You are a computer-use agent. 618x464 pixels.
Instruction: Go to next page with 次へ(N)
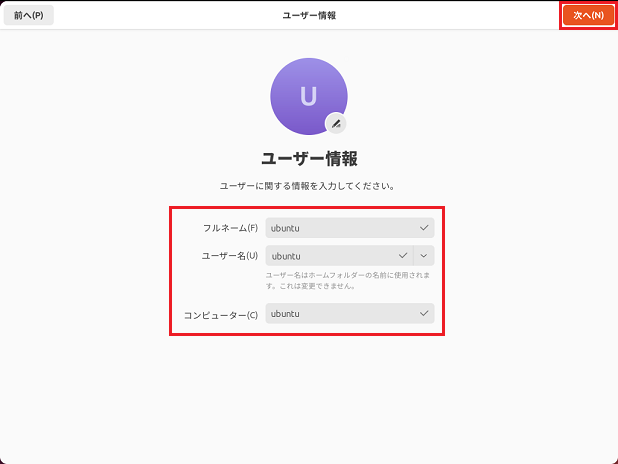tap(587, 16)
